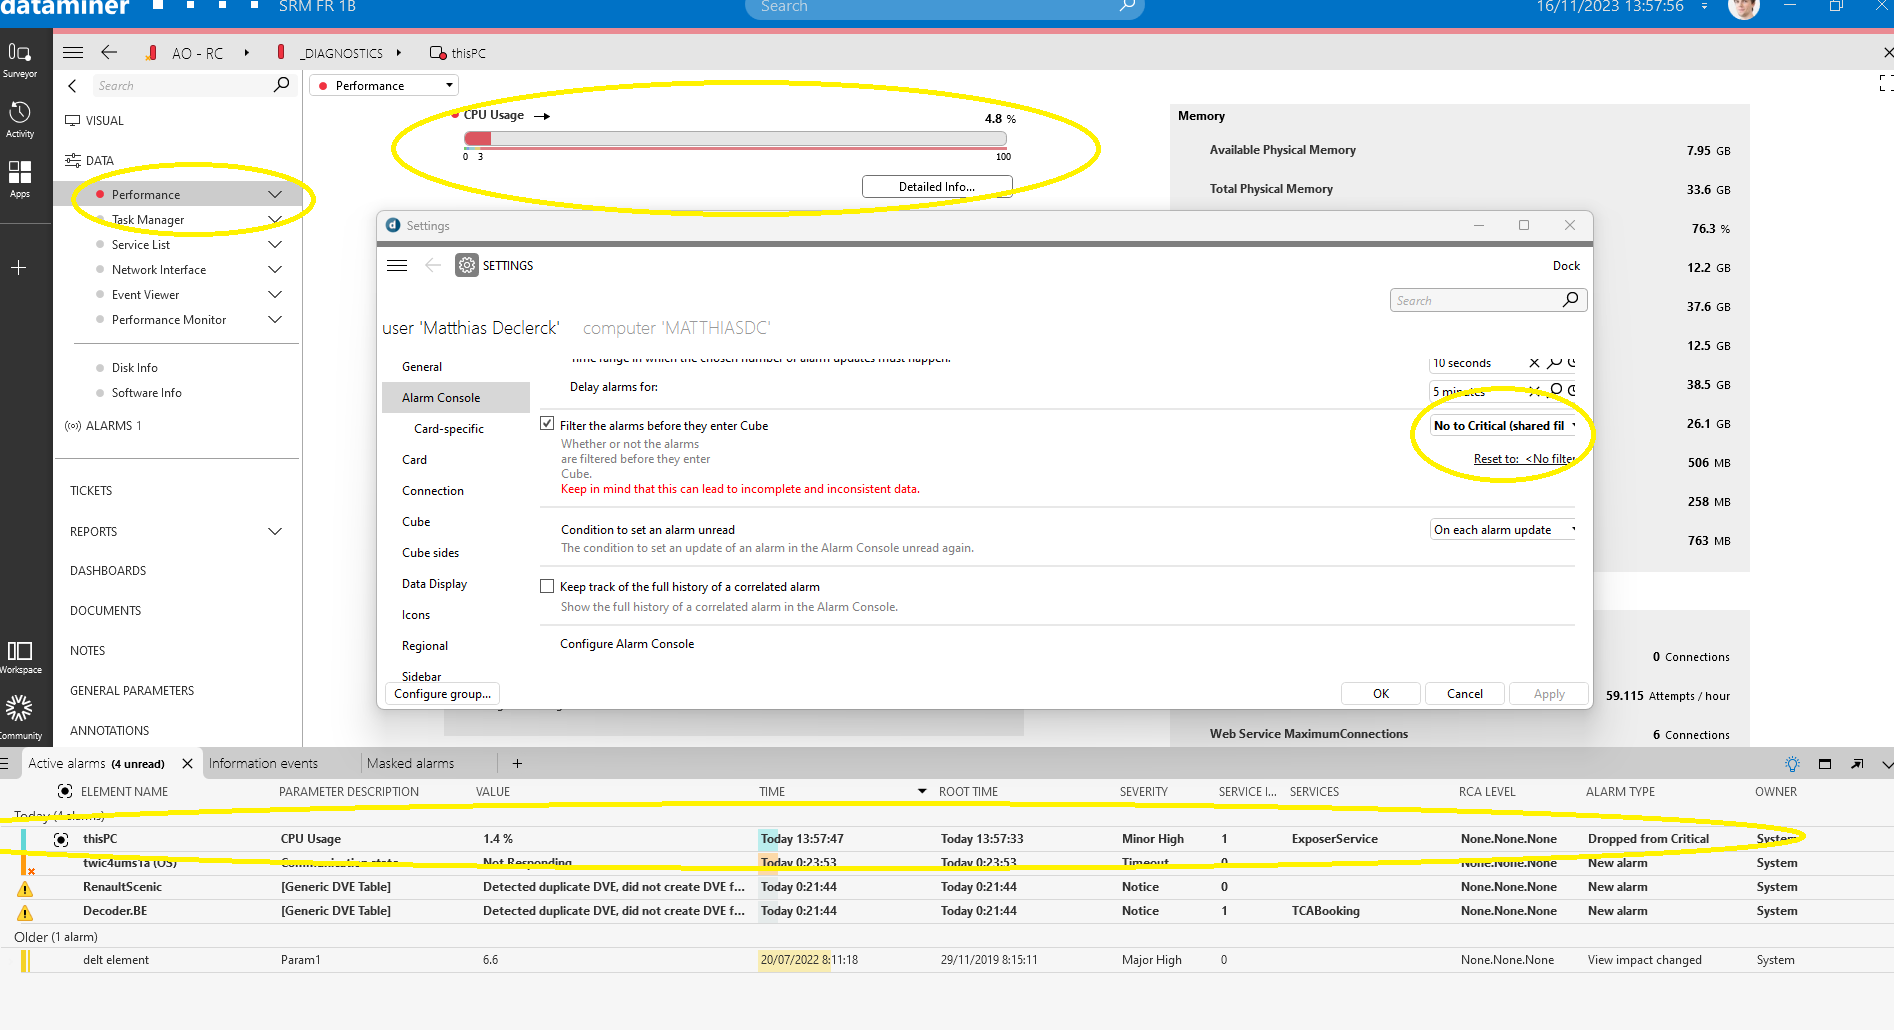Click the window-layout icon in Alarm Console bar
The height and width of the screenshot is (1030, 1894).
pos(1825,764)
